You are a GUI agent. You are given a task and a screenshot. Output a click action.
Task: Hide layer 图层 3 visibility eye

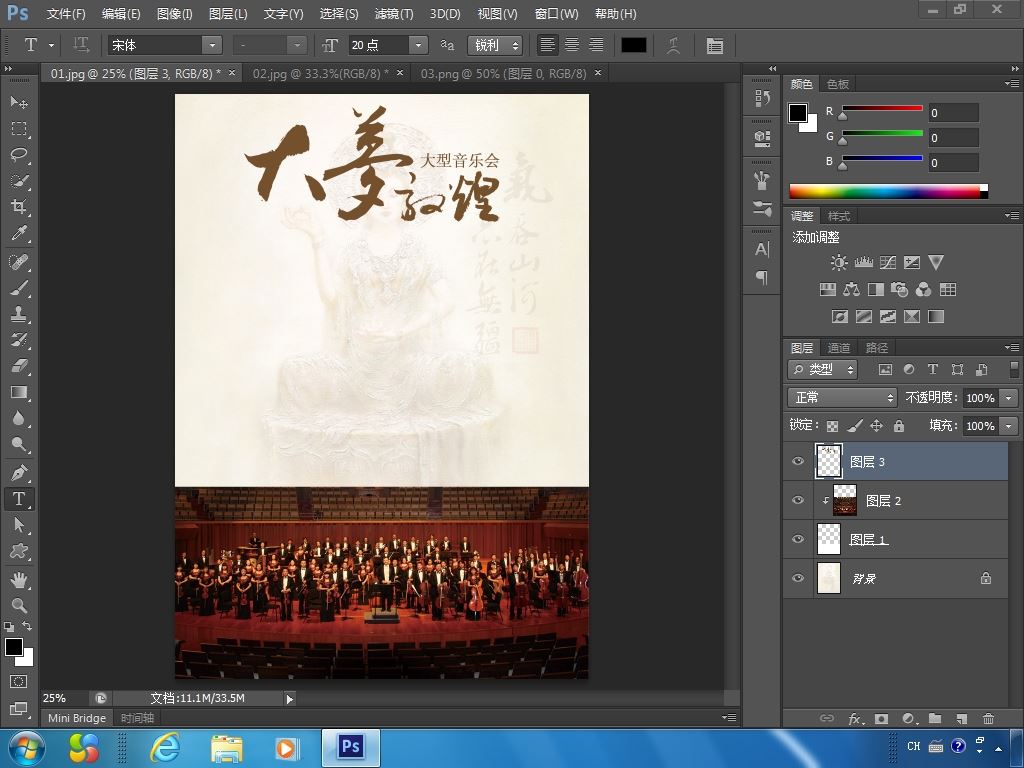tap(798, 461)
